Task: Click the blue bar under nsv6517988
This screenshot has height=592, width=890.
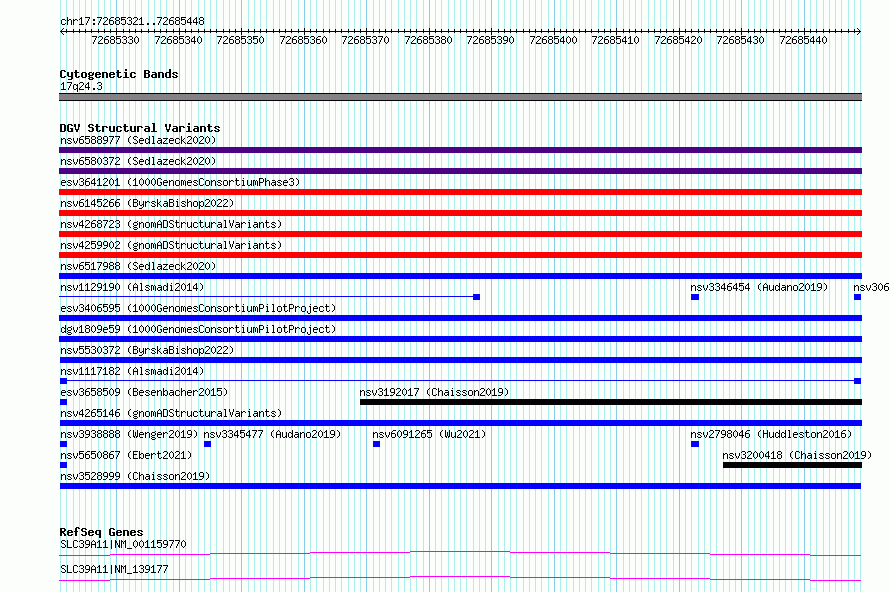Action: (460, 276)
